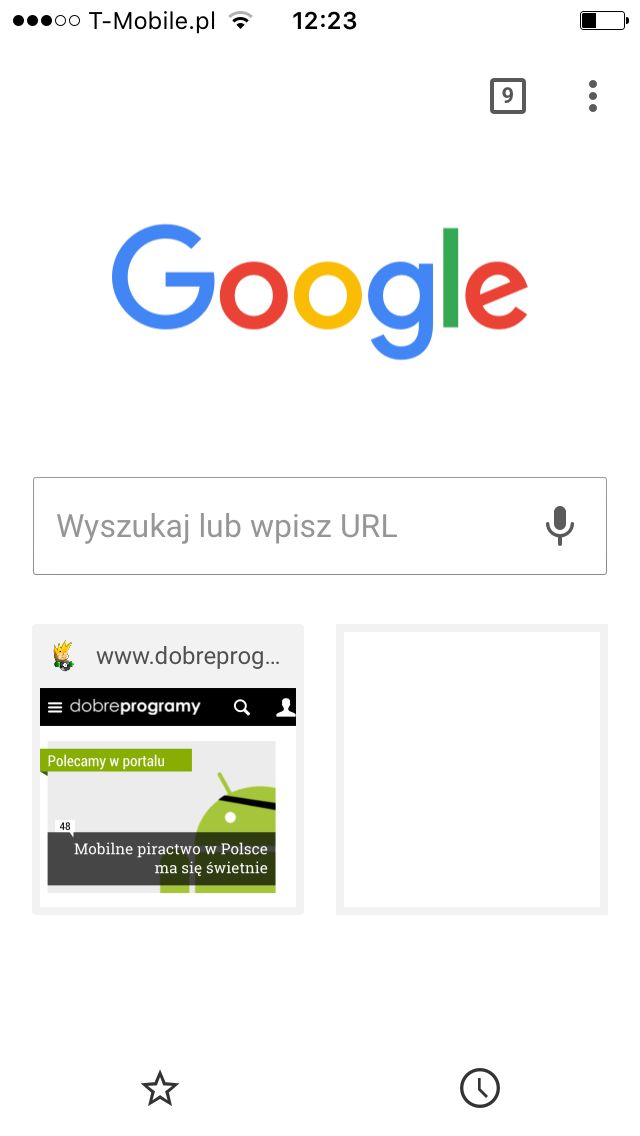Tap the 48 comment count badge

(65, 826)
